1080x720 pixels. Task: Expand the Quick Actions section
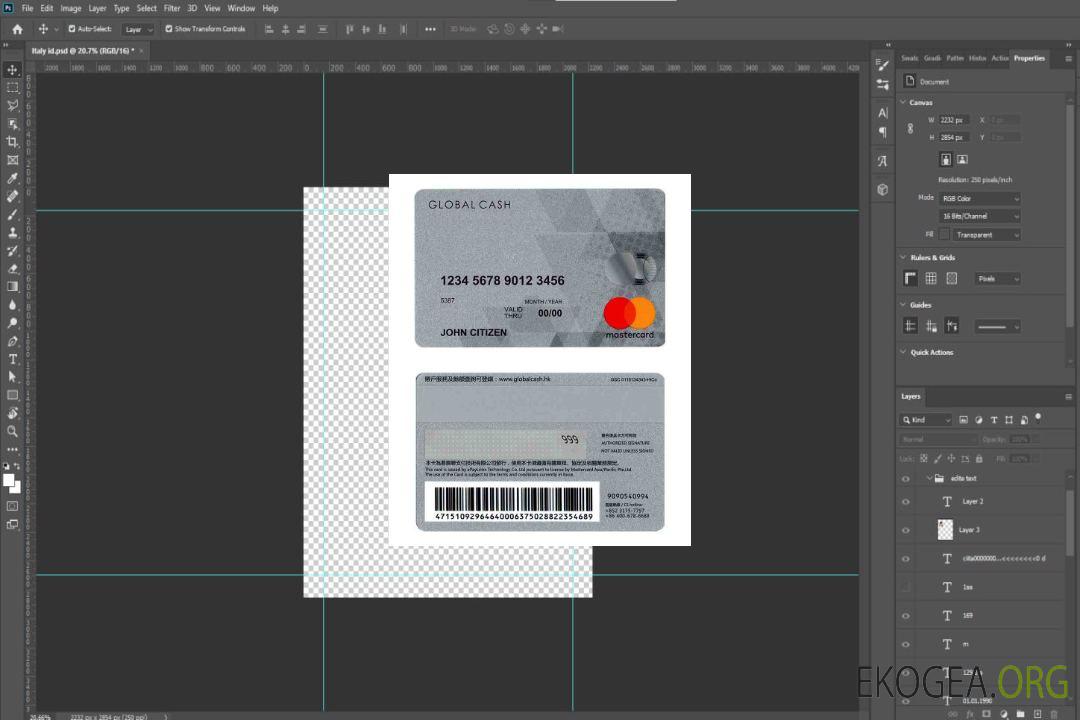pyautogui.click(x=903, y=351)
